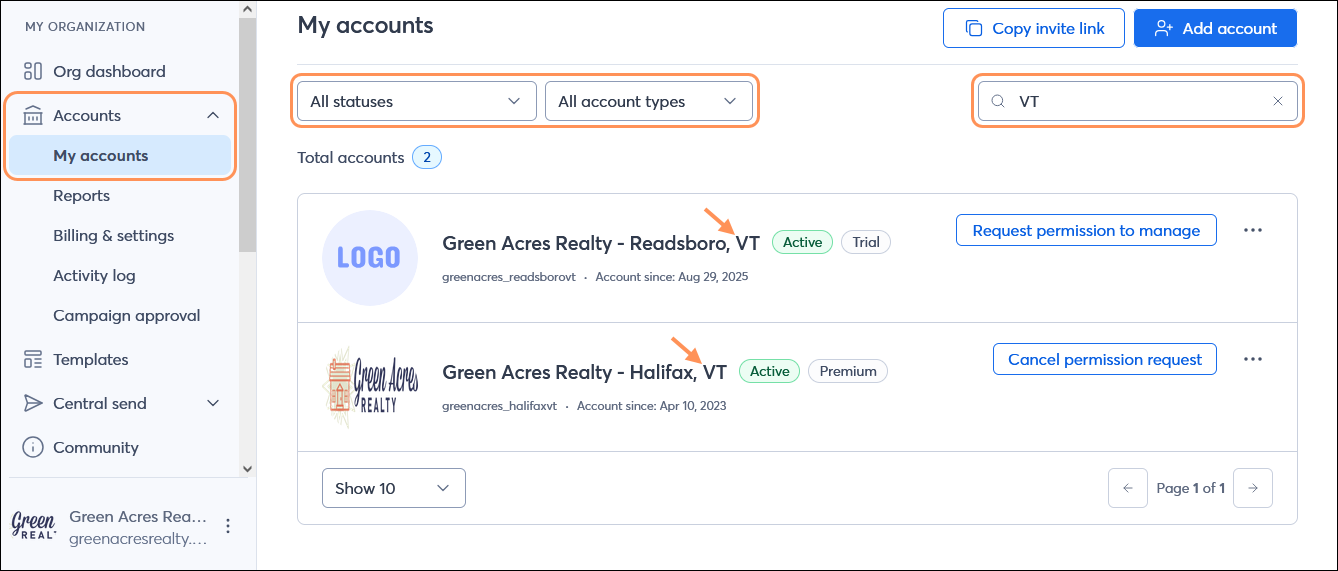Click the Total accounts count badge 2
This screenshot has width=1338, height=571.
(x=427, y=157)
